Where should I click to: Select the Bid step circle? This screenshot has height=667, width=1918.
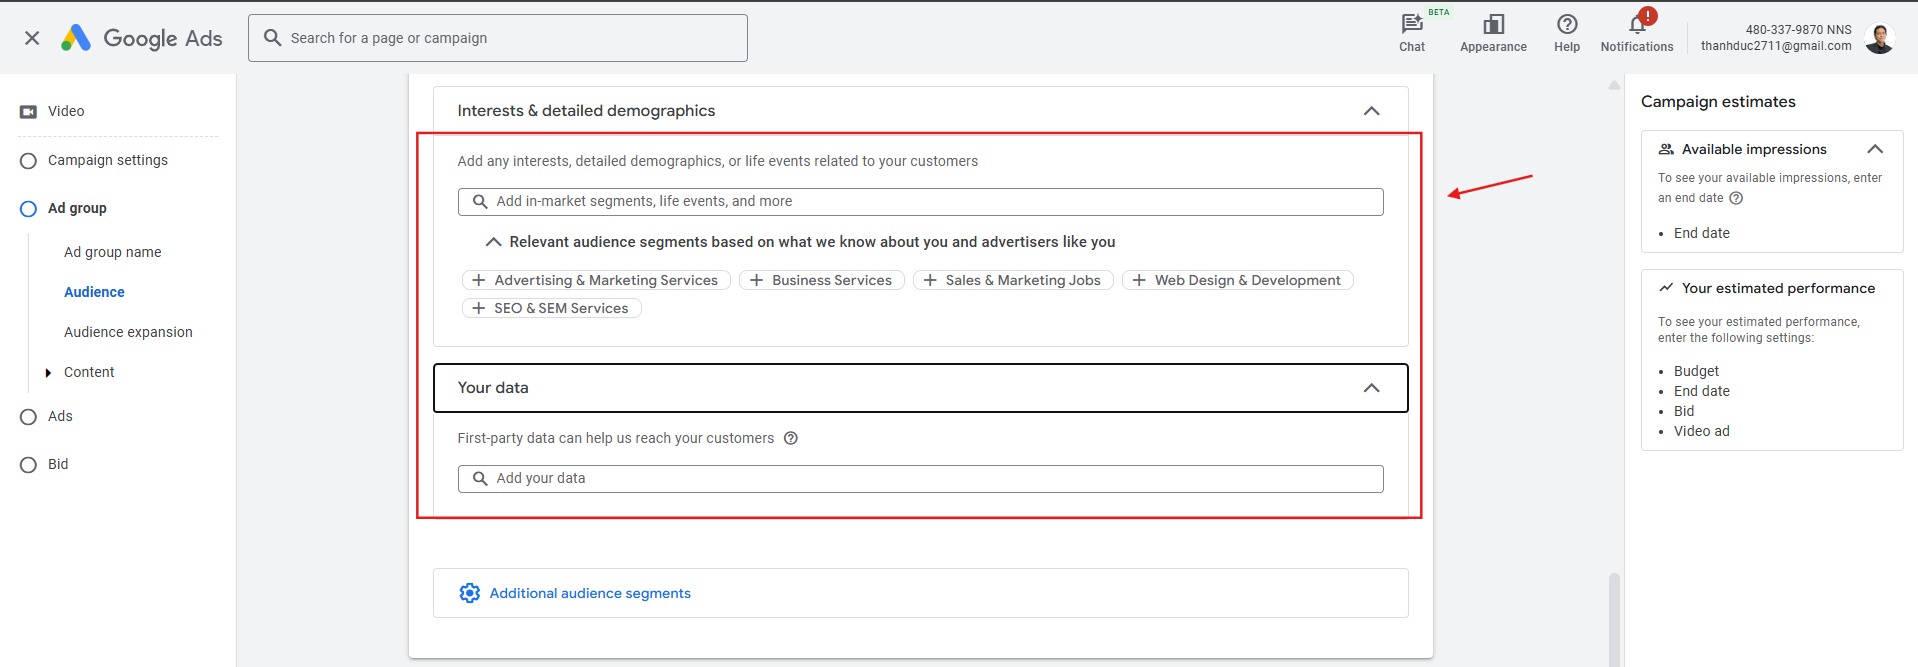pos(28,465)
